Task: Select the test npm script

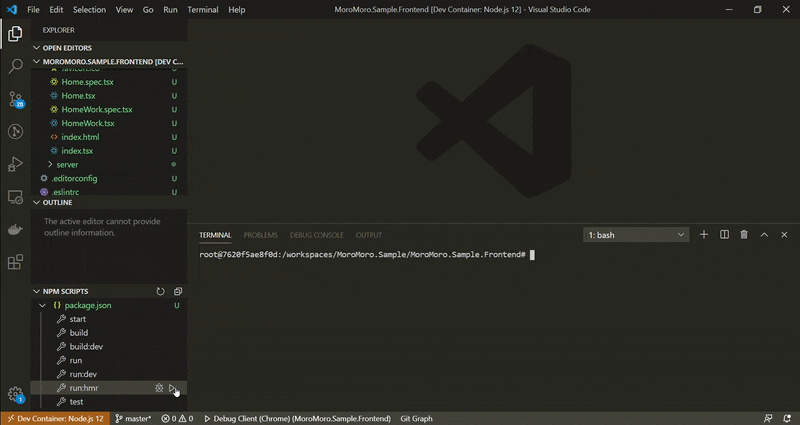Action: click(109, 402)
